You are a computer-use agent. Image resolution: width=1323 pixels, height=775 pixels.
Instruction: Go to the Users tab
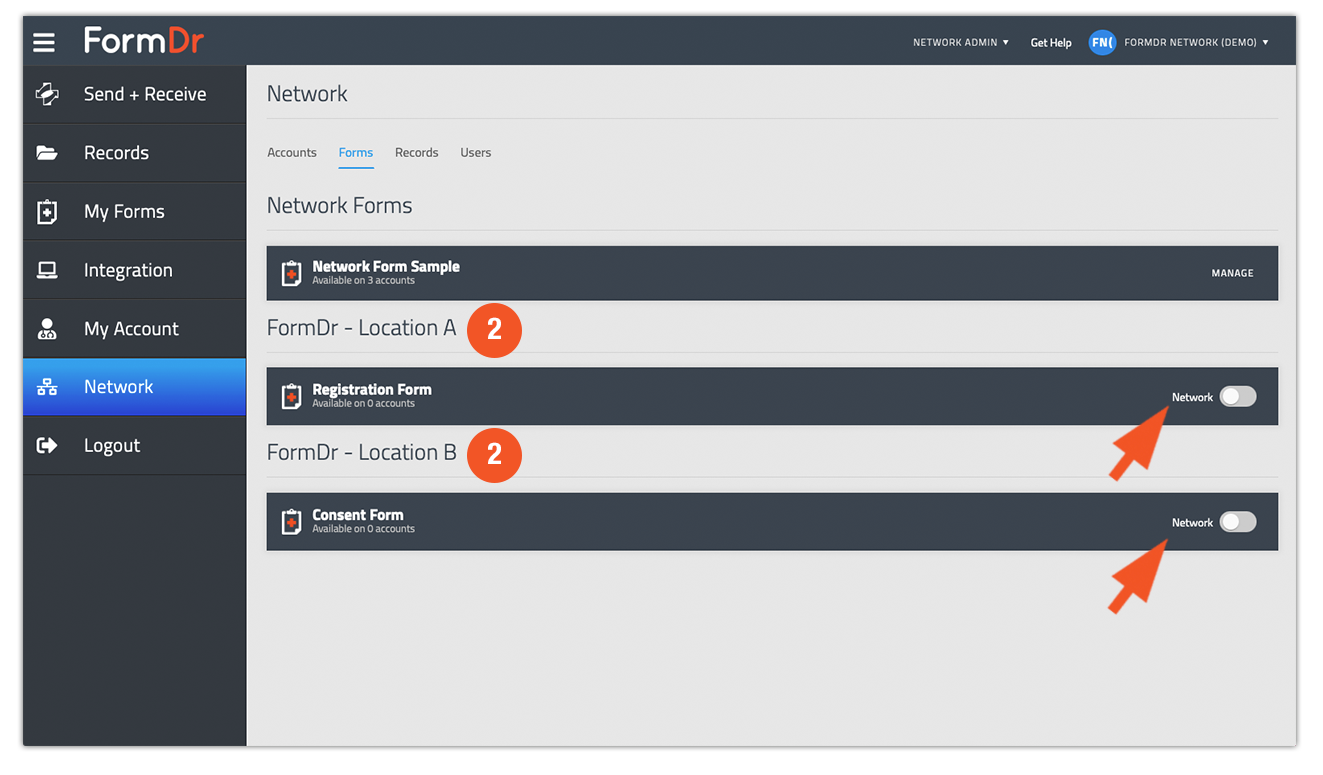point(476,152)
